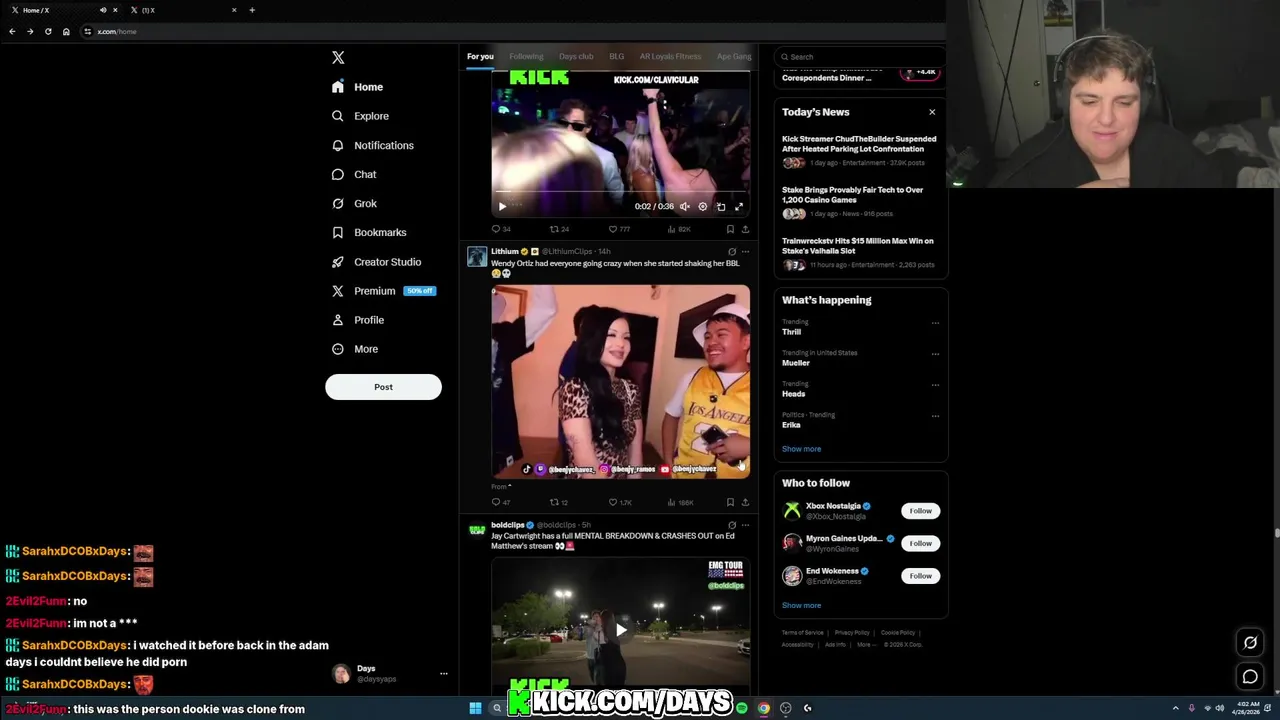Screen dimensions: 1280x720
Task: Open options for Mueller trending topic
Action: [x=935, y=354]
